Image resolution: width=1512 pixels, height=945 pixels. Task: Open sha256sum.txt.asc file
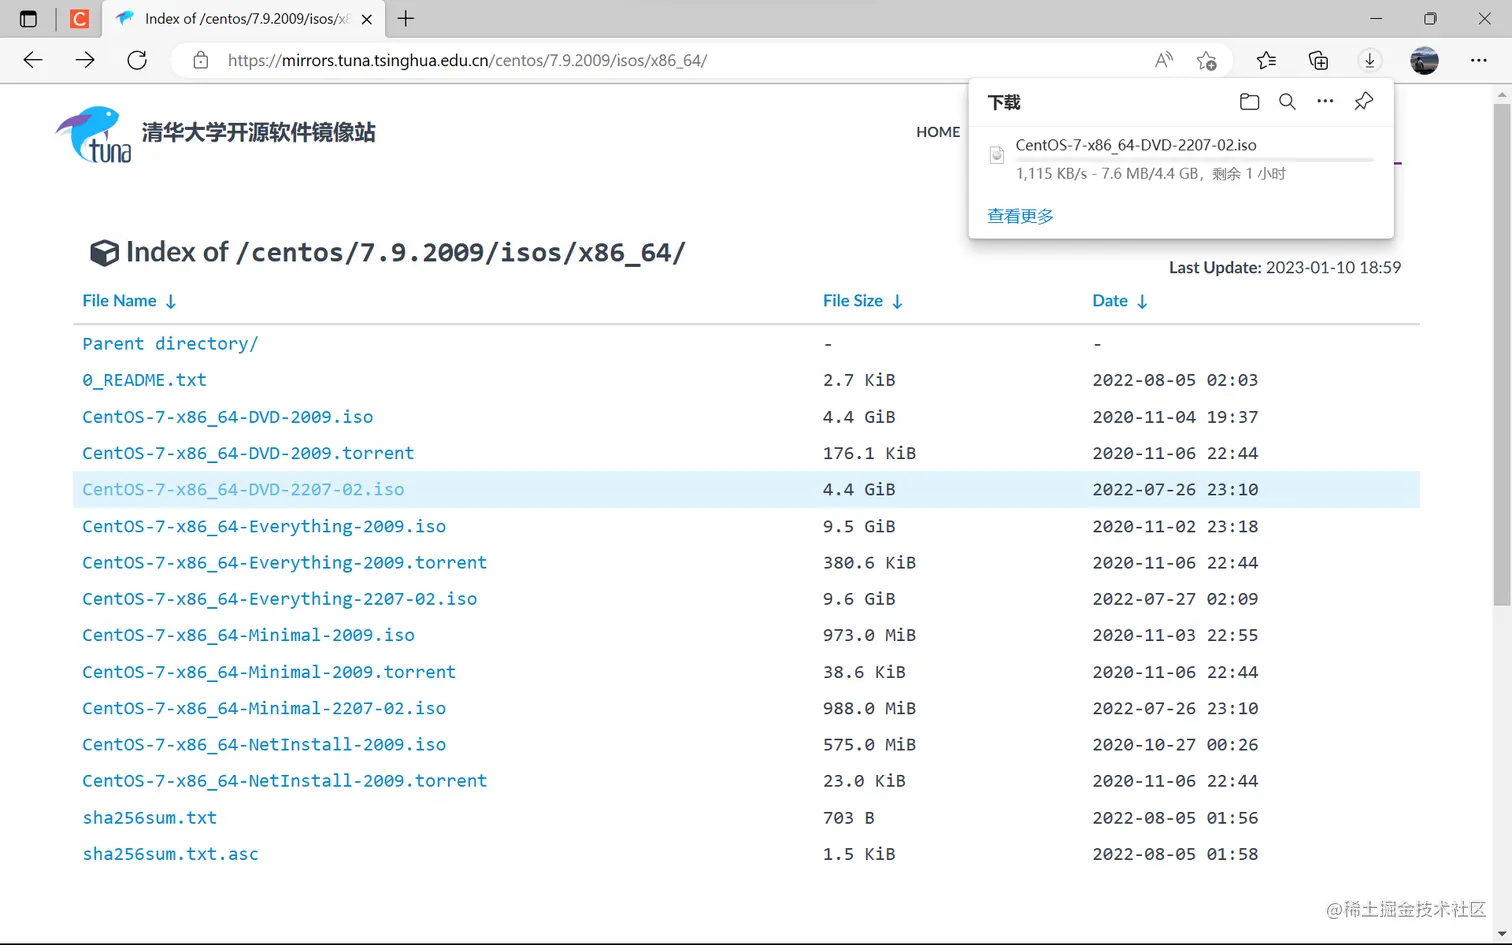pos(170,854)
